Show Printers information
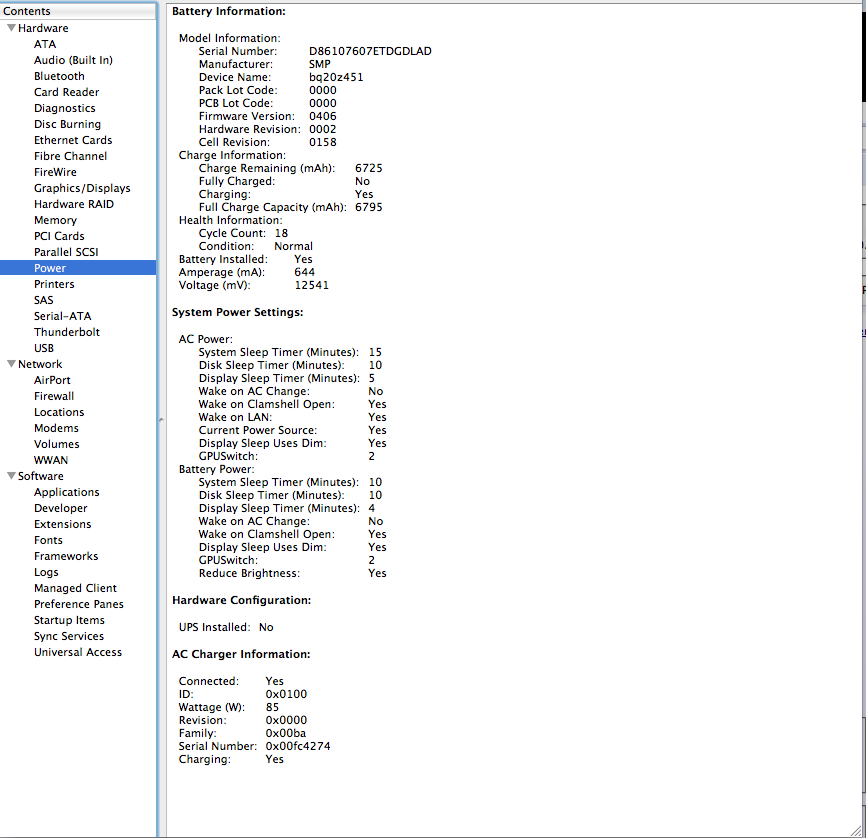This screenshot has width=866, height=838. [54, 284]
